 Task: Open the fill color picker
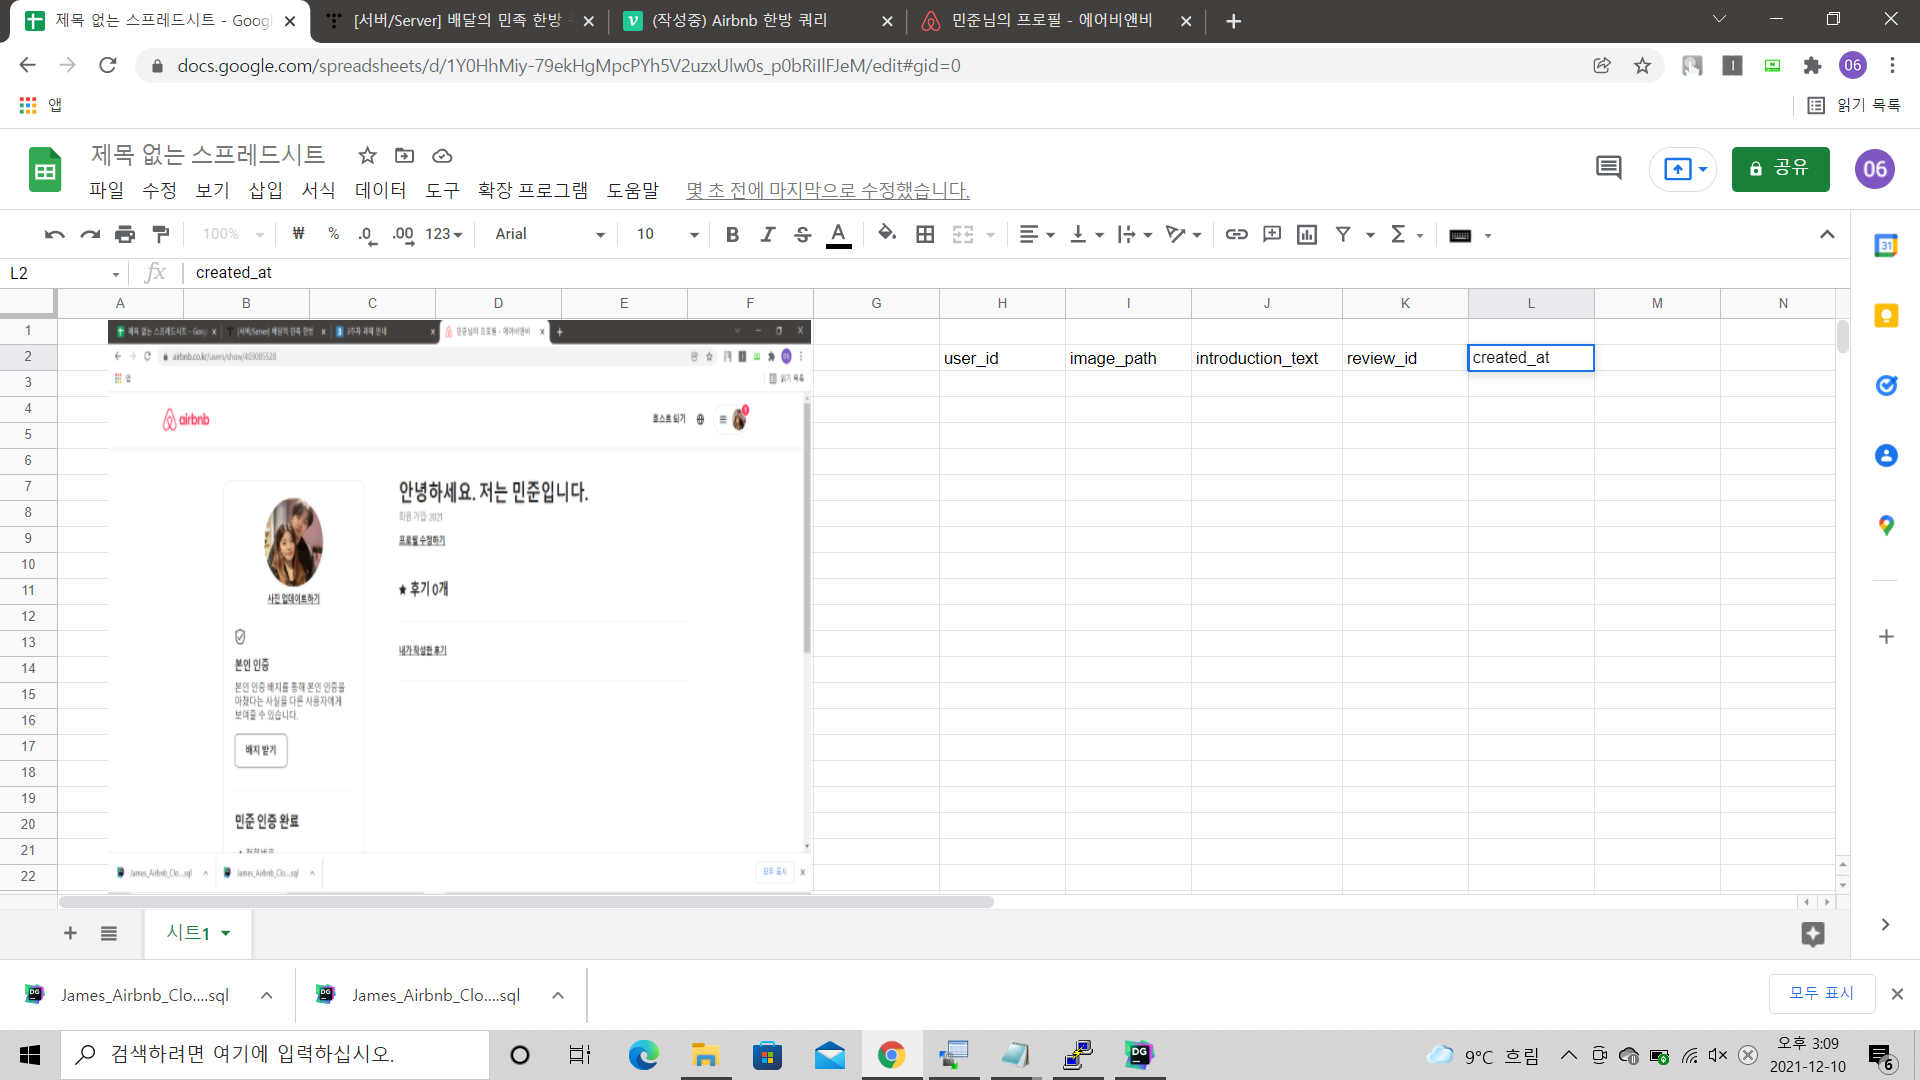886,234
